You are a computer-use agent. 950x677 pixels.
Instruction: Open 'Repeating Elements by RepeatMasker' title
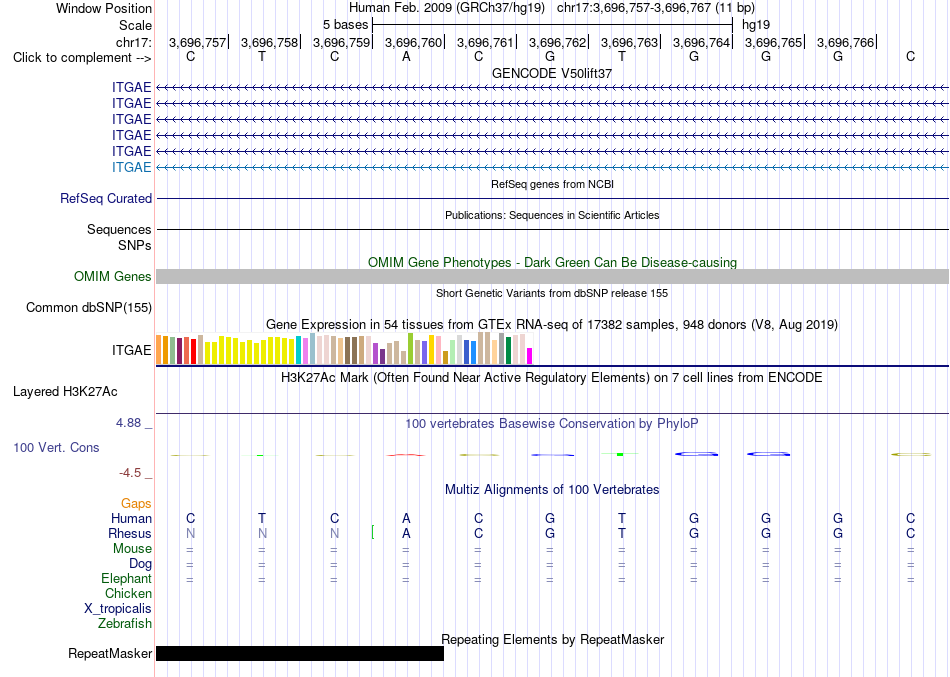click(x=553, y=640)
